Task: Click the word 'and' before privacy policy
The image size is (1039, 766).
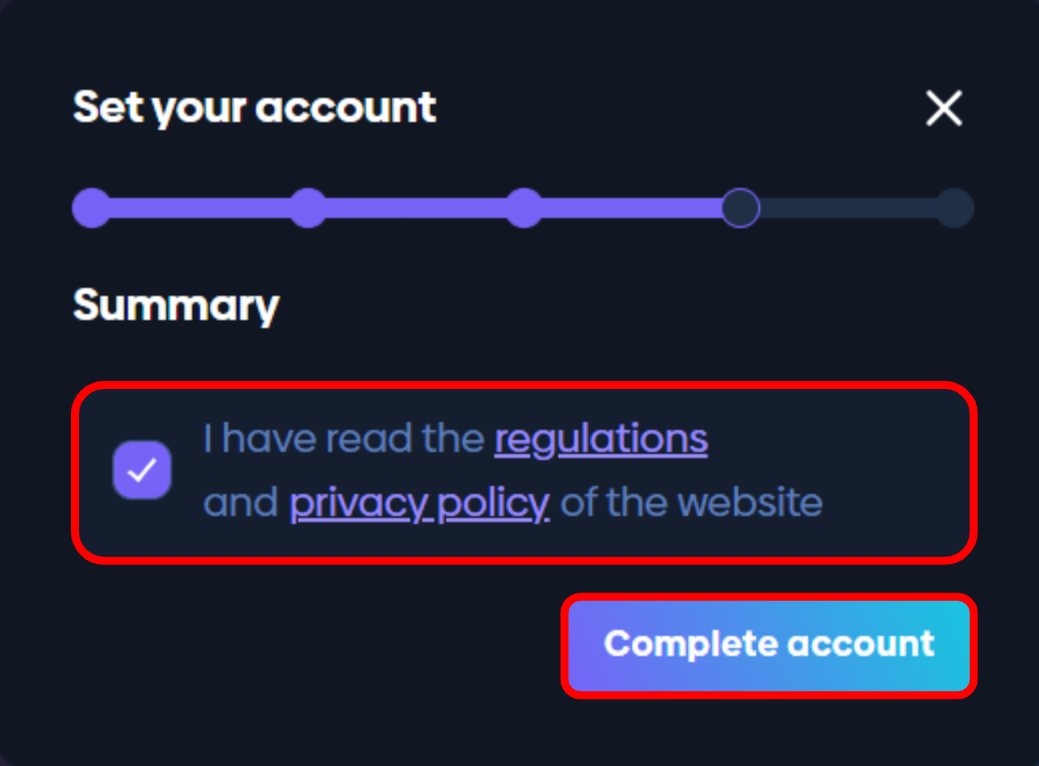Action: tap(240, 502)
